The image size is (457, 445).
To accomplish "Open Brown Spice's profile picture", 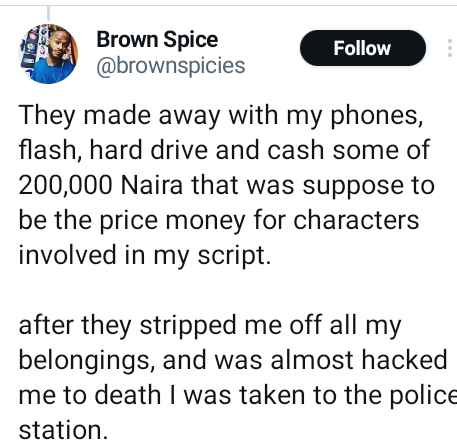I will click(x=49, y=54).
